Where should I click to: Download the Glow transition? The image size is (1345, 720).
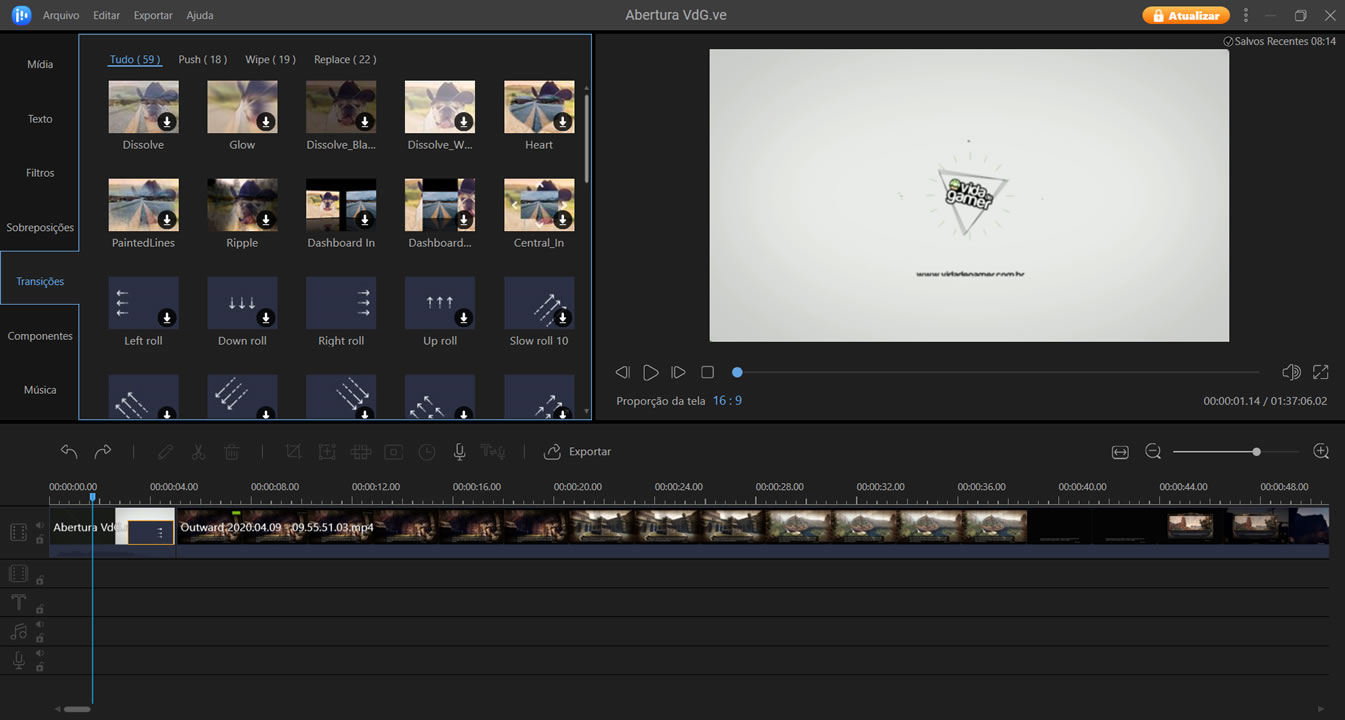coord(266,121)
